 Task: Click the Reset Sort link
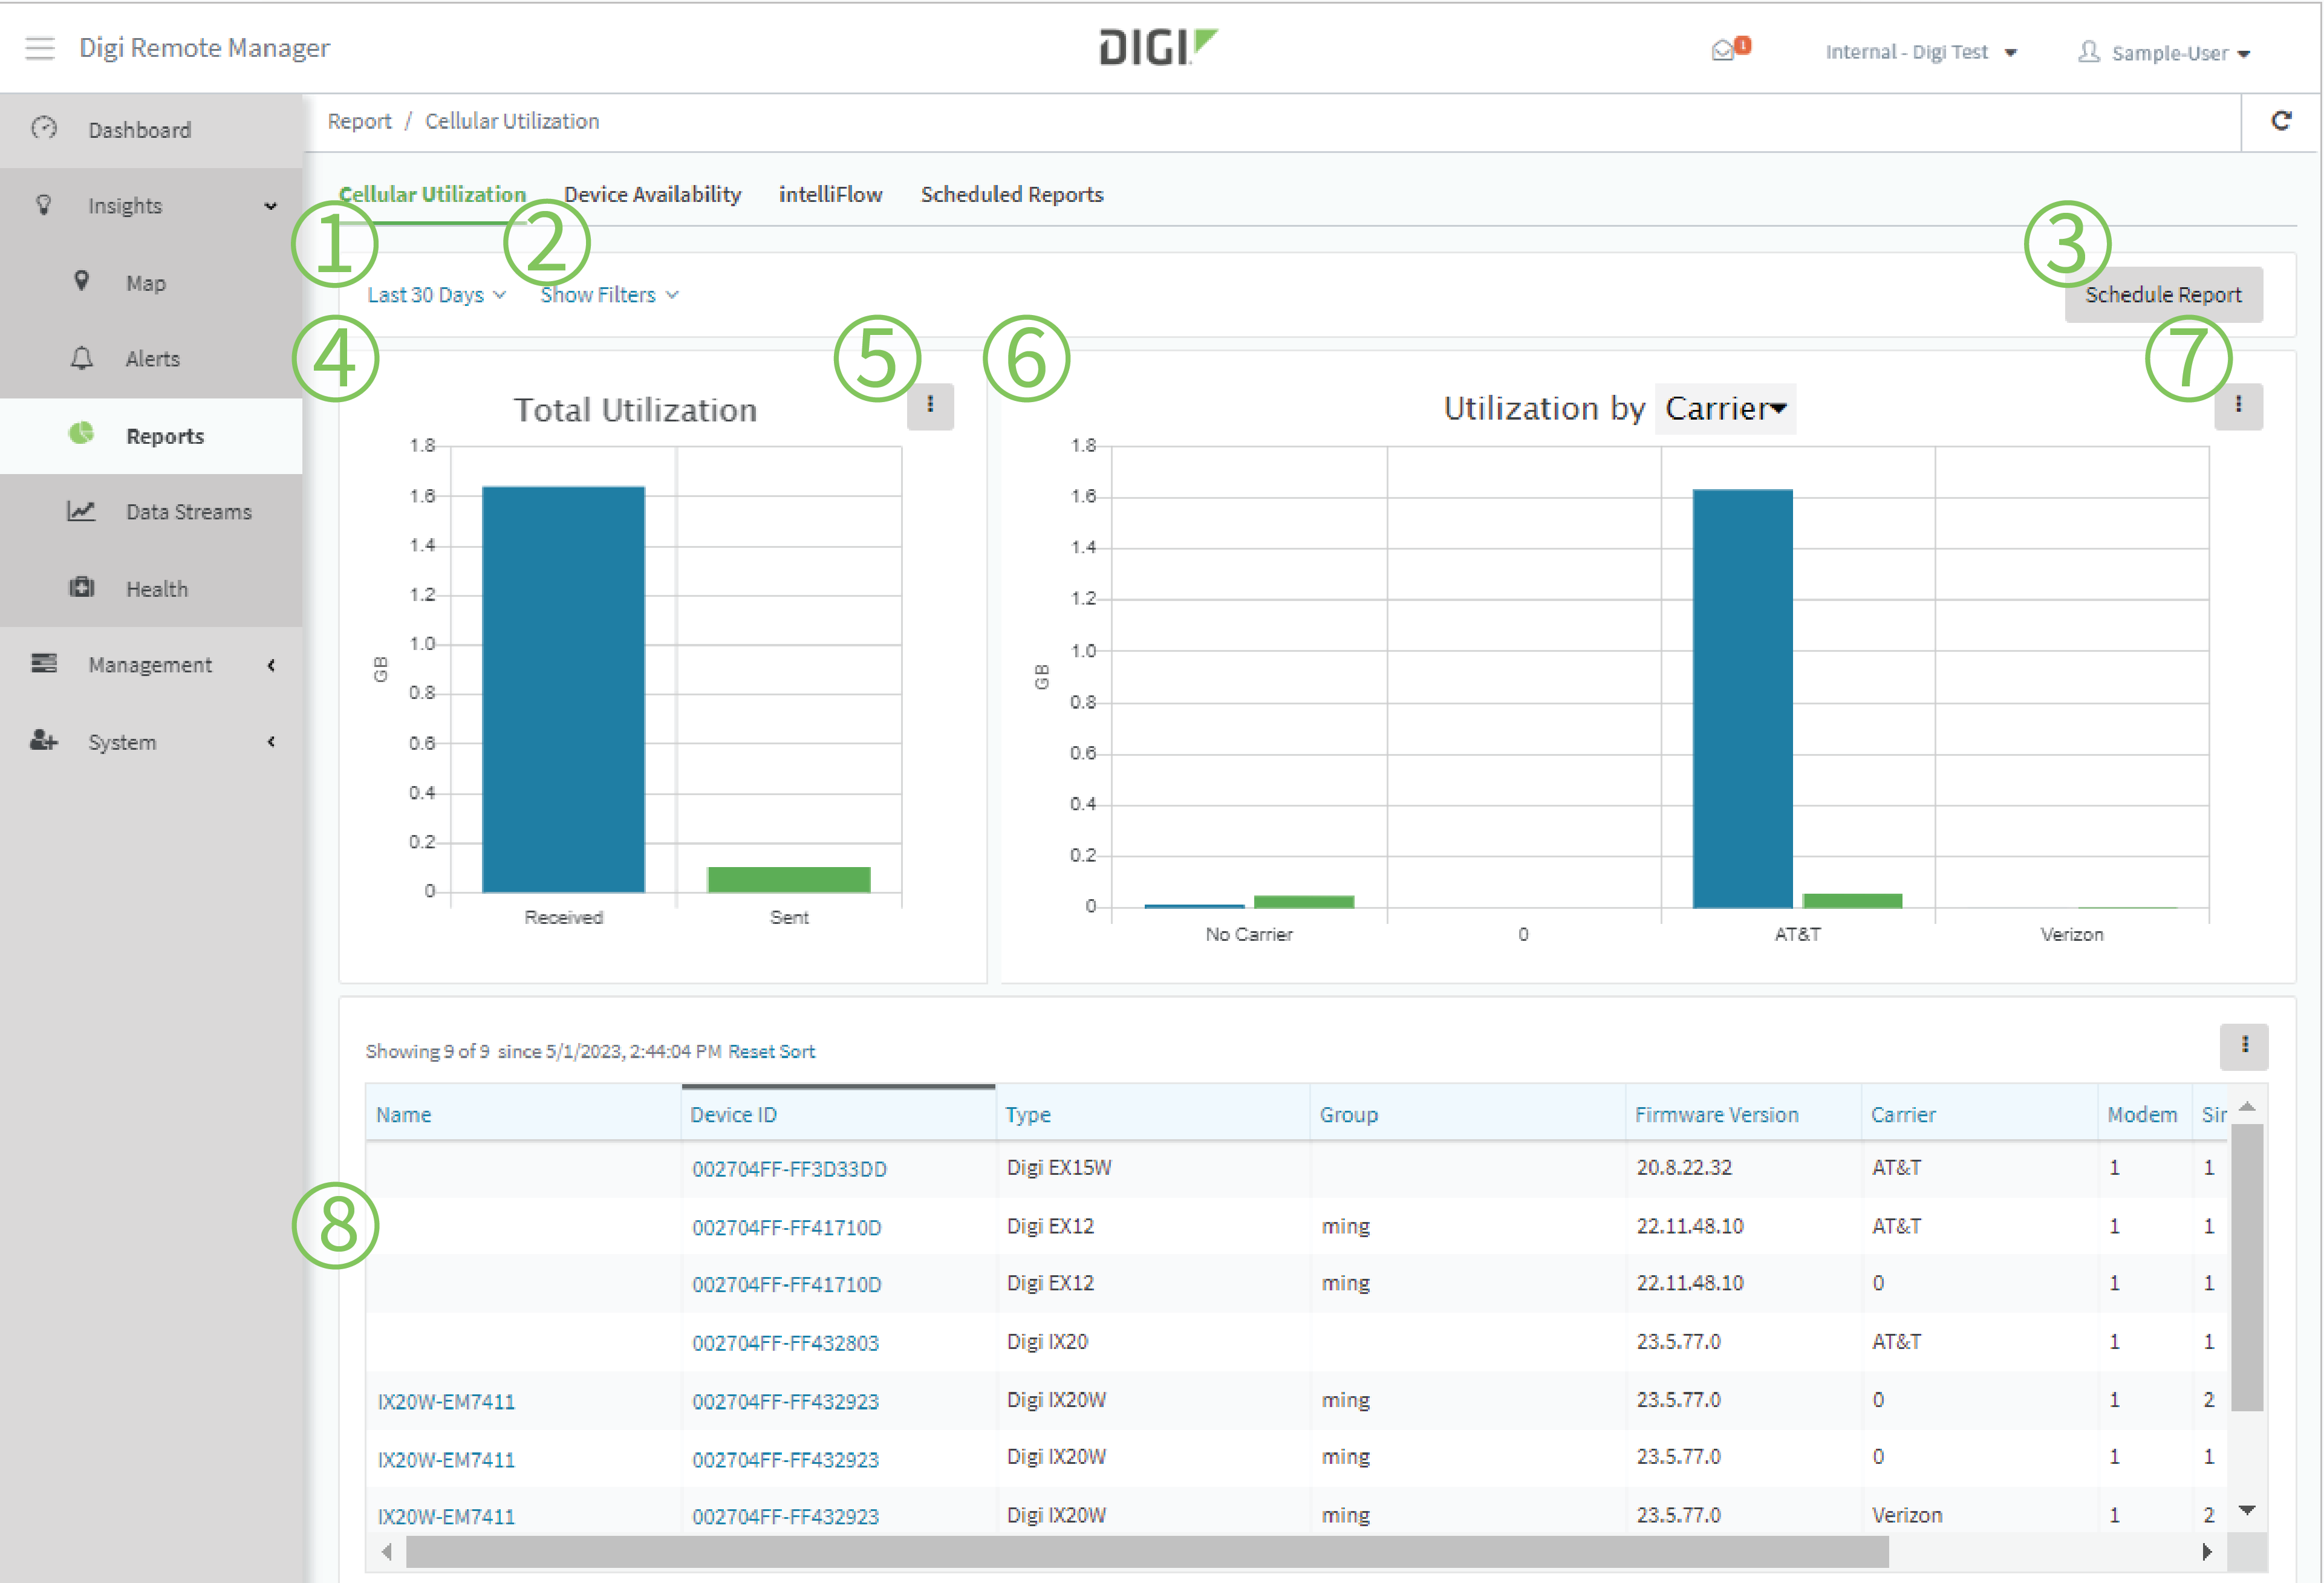(x=771, y=1051)
